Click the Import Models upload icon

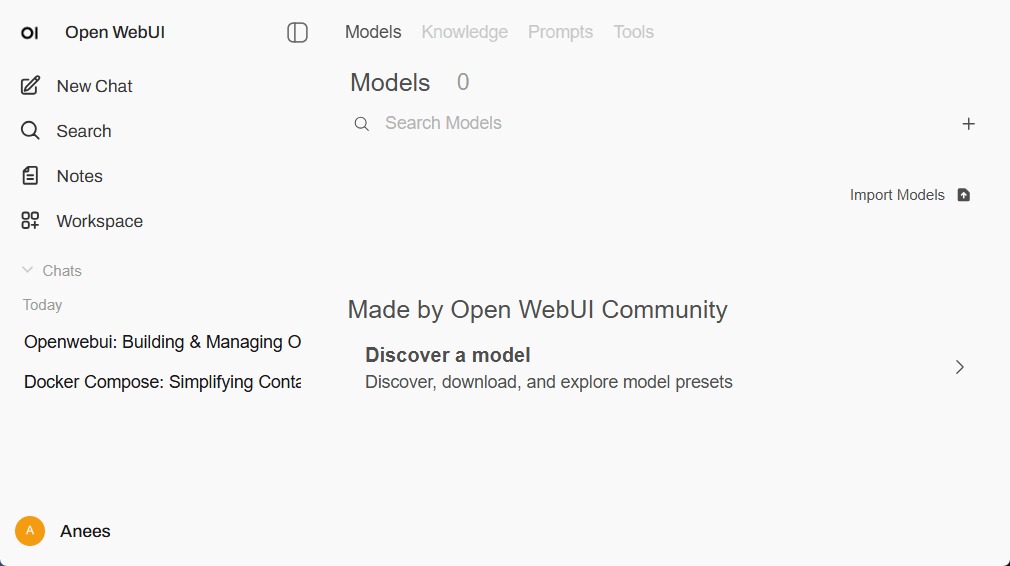(964, 195)
